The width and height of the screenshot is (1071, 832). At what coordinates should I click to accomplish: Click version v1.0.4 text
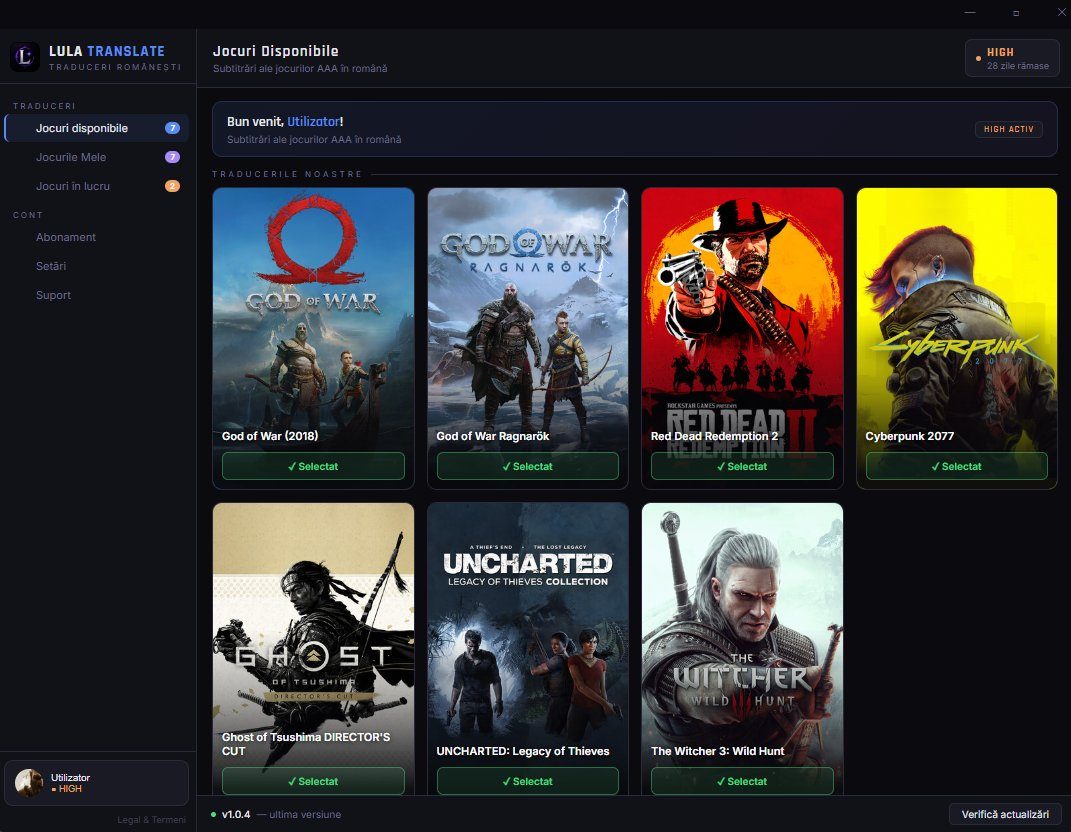point(236,814)
